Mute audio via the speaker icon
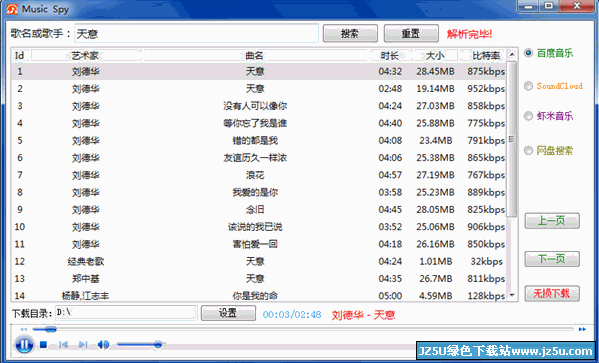The image size is (599, 363). (103, 345)
